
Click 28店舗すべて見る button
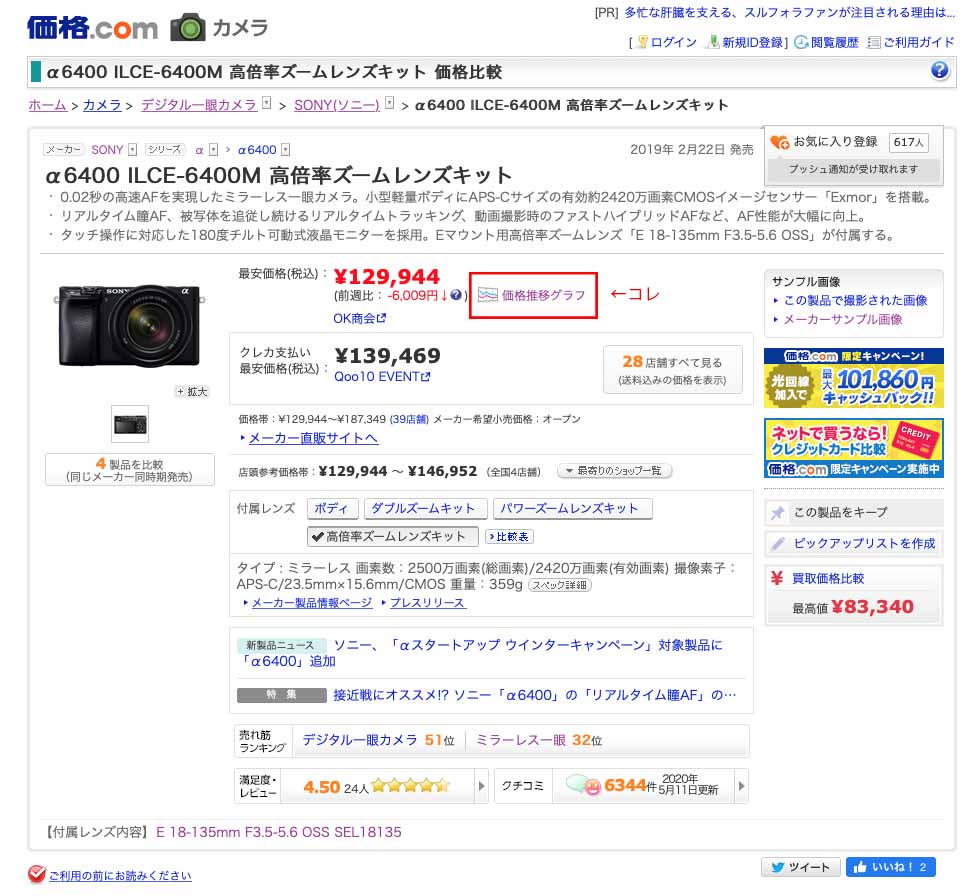(x=673, y=369)
